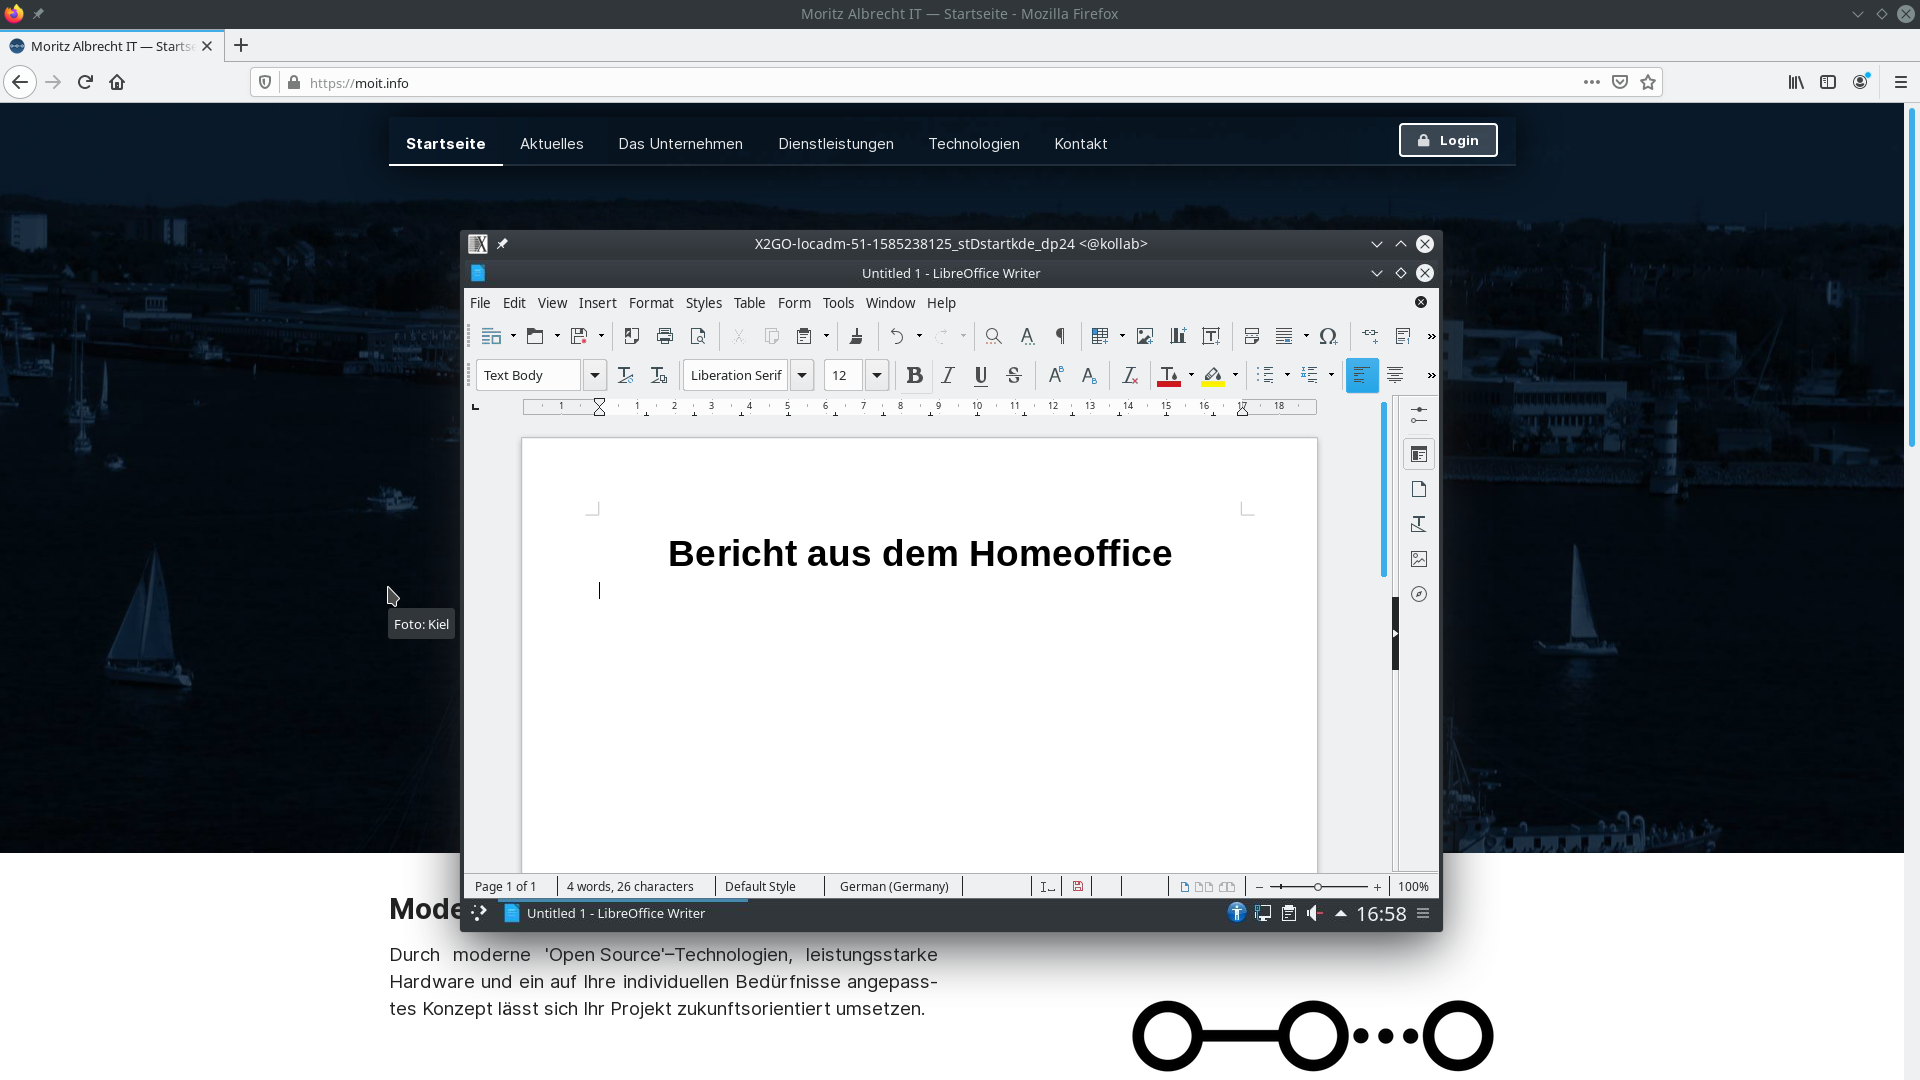The image size is (1920, 1080).
Task: Click Clone Formatting paintbrush icon
Action: click(856, 336)
